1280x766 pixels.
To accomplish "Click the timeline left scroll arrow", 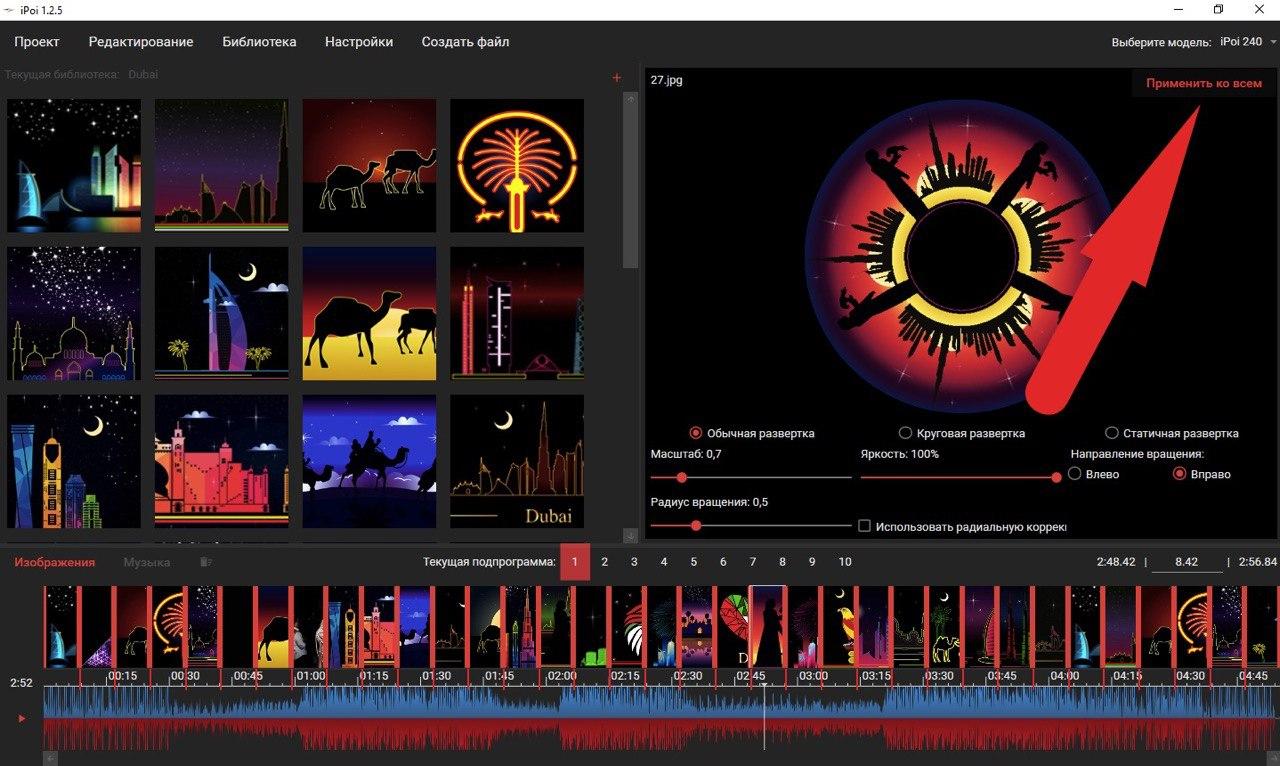I will [x=49, y=759].
